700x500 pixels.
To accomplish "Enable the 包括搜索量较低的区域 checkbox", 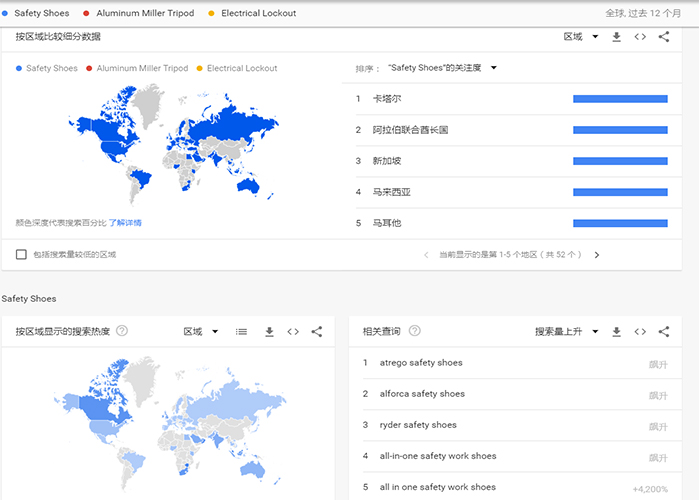I will (21, 255).
